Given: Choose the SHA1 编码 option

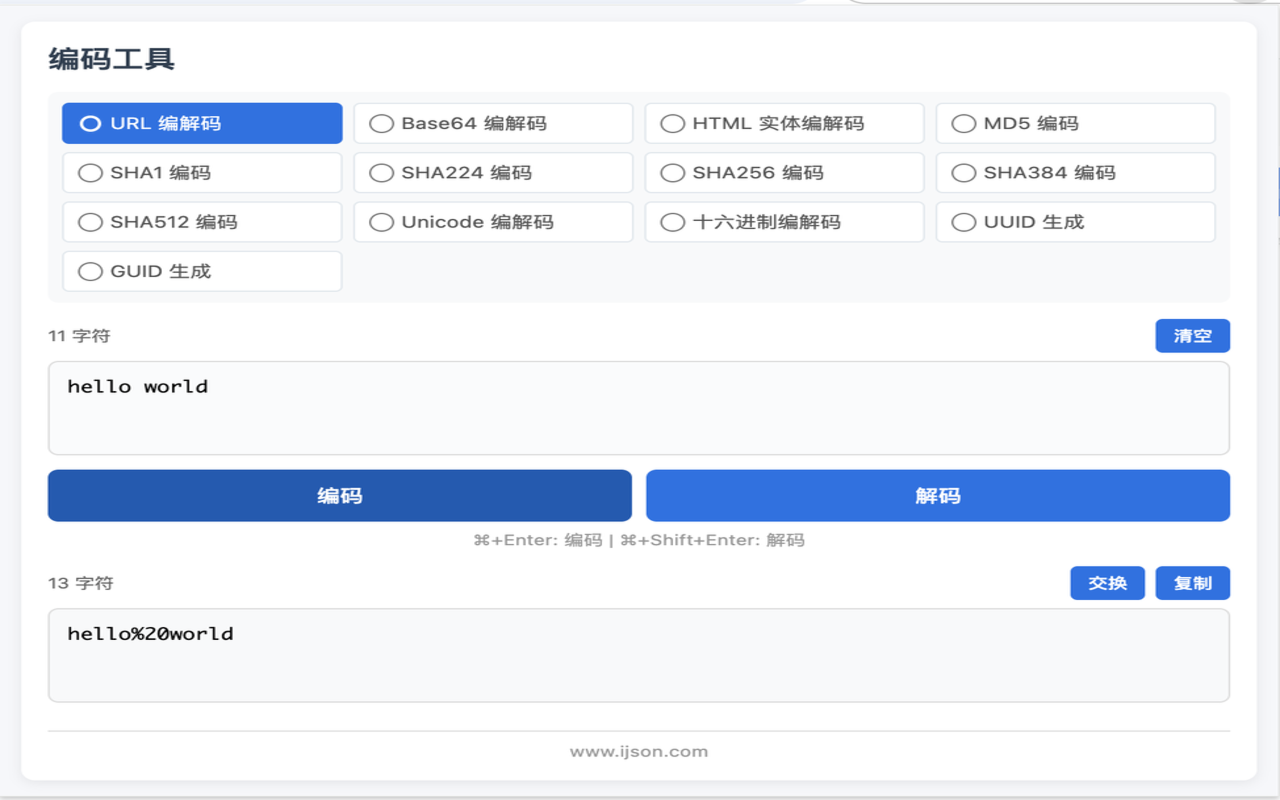Looking at the screenshot, I should [x=202, y=173].
